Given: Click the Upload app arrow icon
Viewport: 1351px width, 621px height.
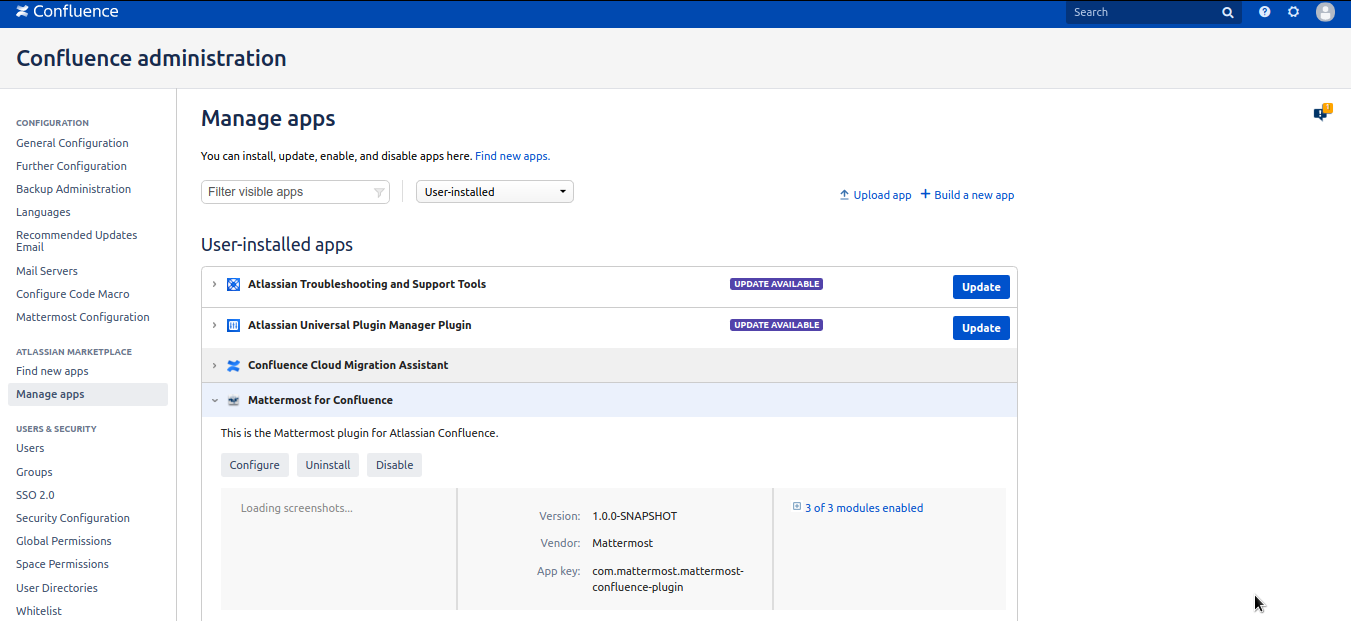Looking at the screenshot, I should 844,195.
